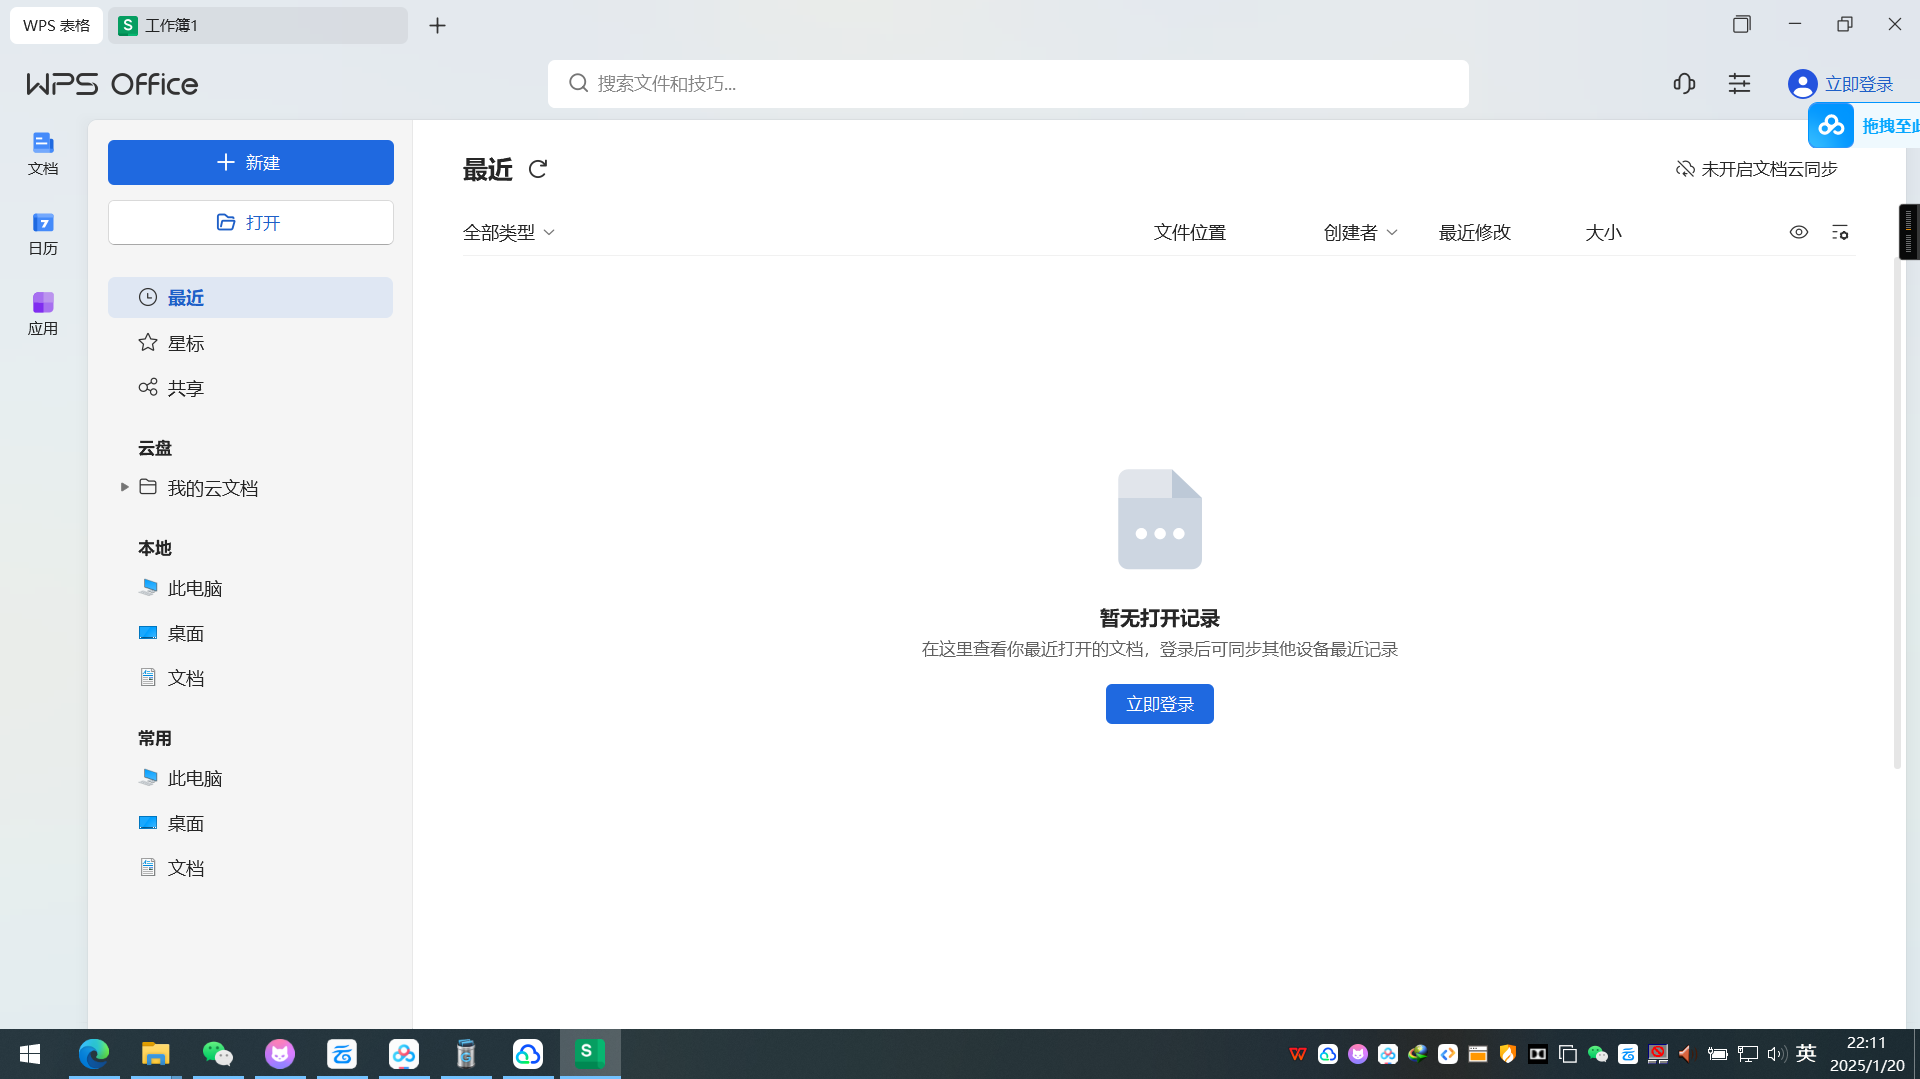Click the user avatar icon
Image resolution: width=1920 pixels, height=1079 pixels.
click(x=1802, y=84)
